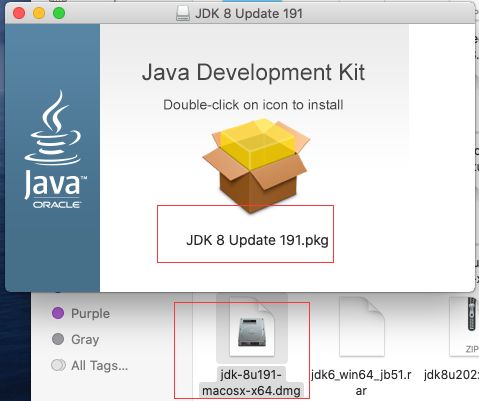Image resolution: width=479 pixels, height=401 pixels.
Task: Select the jdk6_win64_jb51.rar file icon
Action: point(362,327)
